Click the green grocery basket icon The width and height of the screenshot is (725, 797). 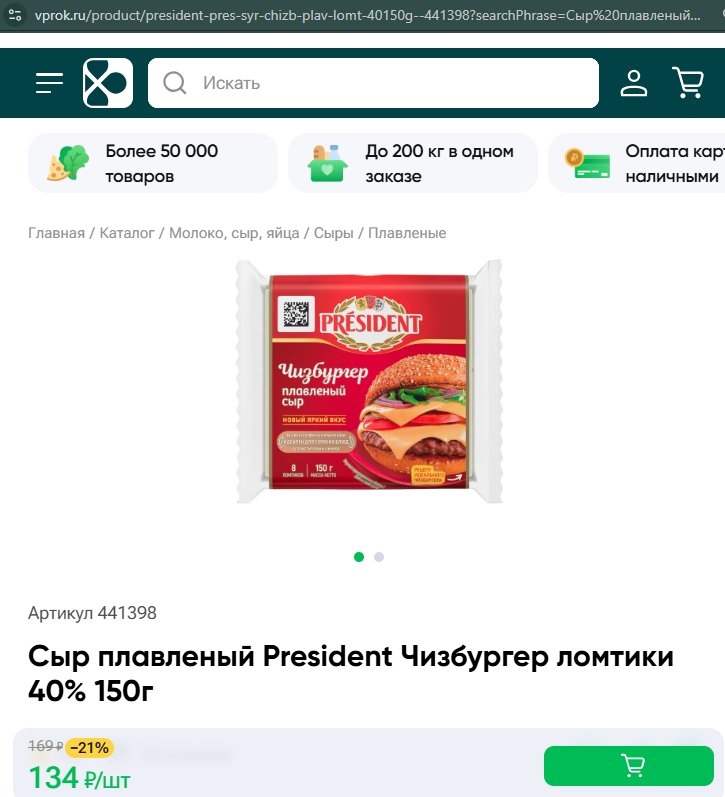click(327, 163)
